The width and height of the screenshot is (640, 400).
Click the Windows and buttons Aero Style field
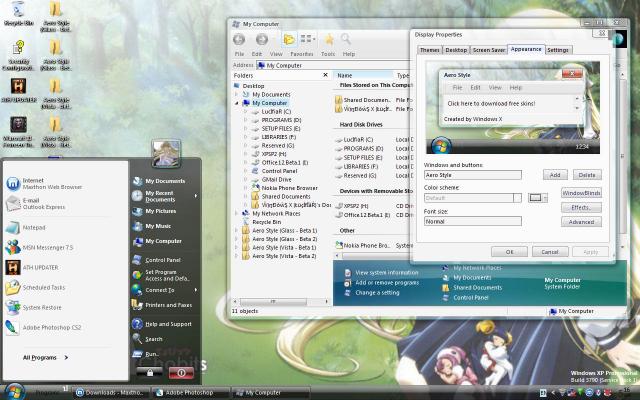click(x=473, y=175)
